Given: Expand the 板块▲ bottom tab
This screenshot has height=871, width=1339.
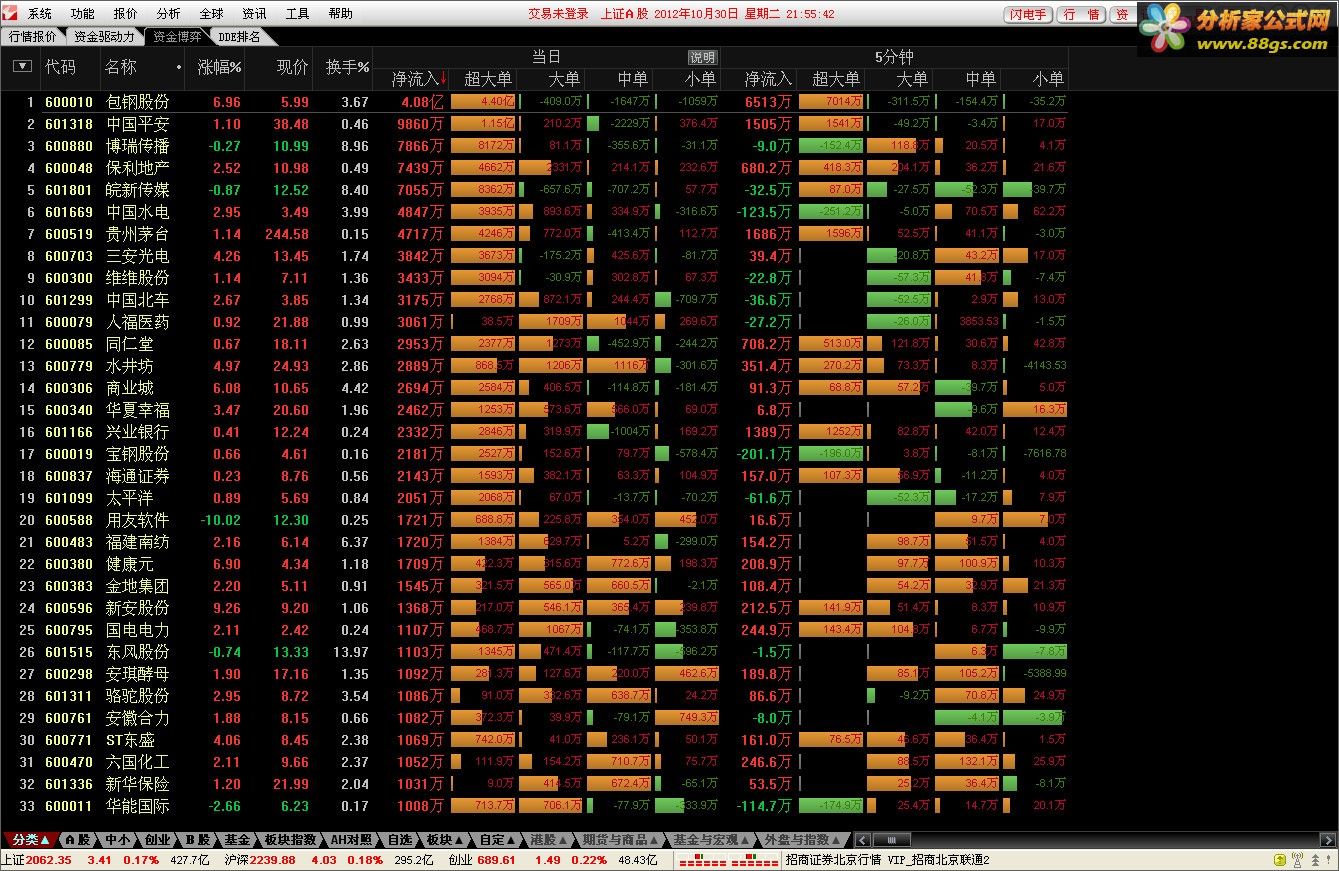Looking at the screenshot, I should pyautogui.click(x=444, y=840).
